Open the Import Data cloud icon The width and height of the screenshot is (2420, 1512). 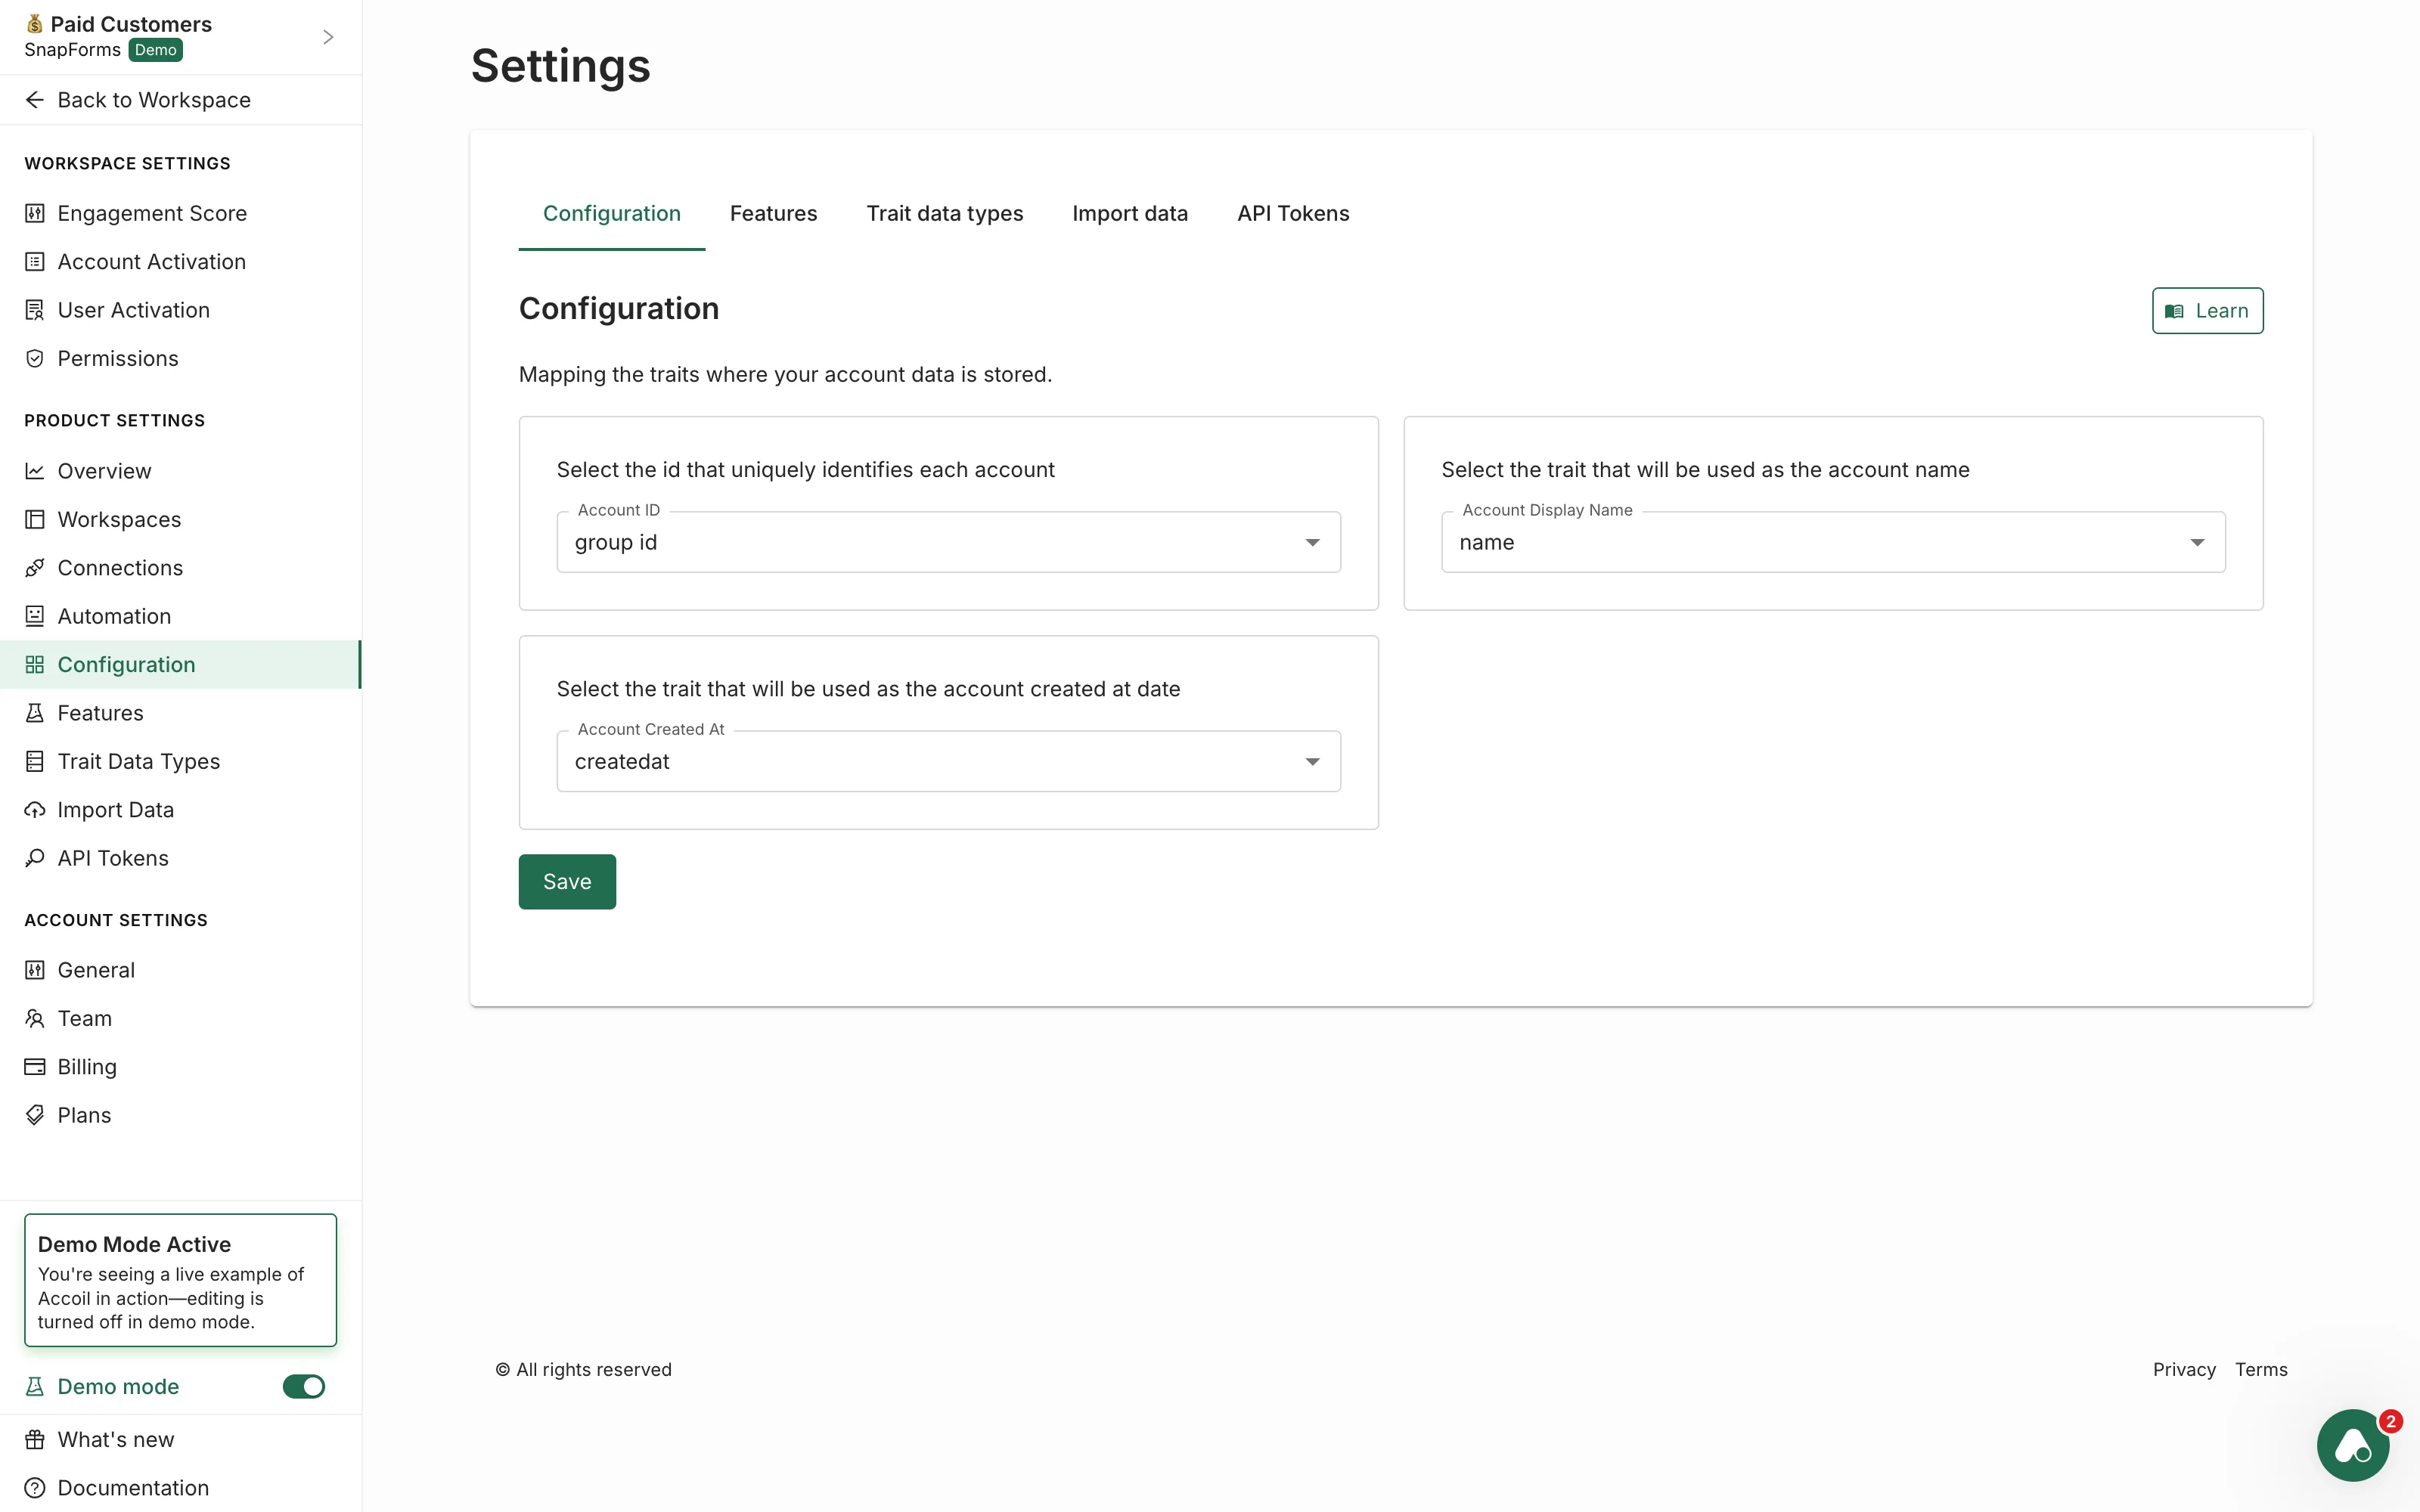click(35, 809)
